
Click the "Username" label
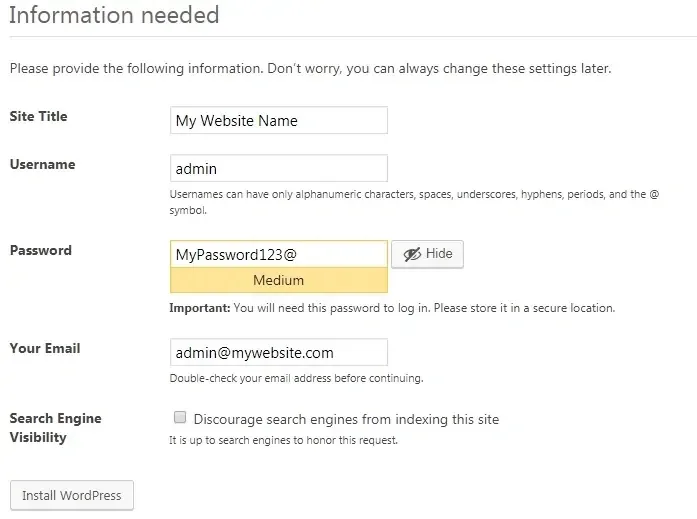[x=43, y=164]
